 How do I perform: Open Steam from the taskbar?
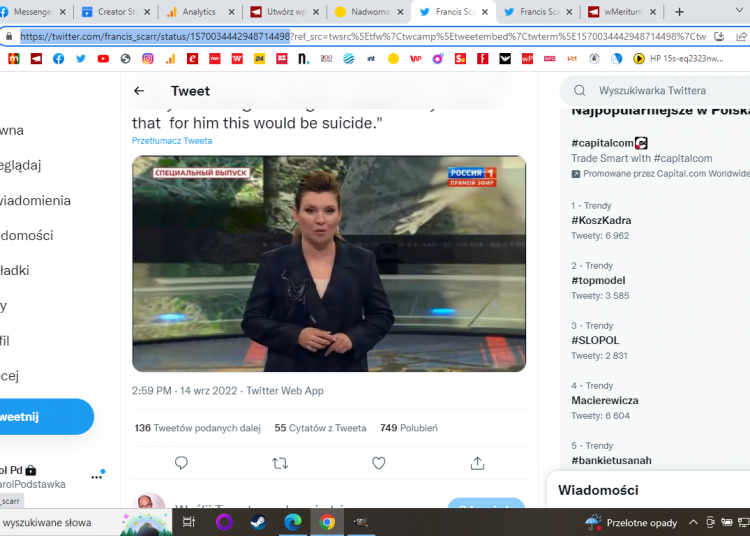(x=259, y=522)
